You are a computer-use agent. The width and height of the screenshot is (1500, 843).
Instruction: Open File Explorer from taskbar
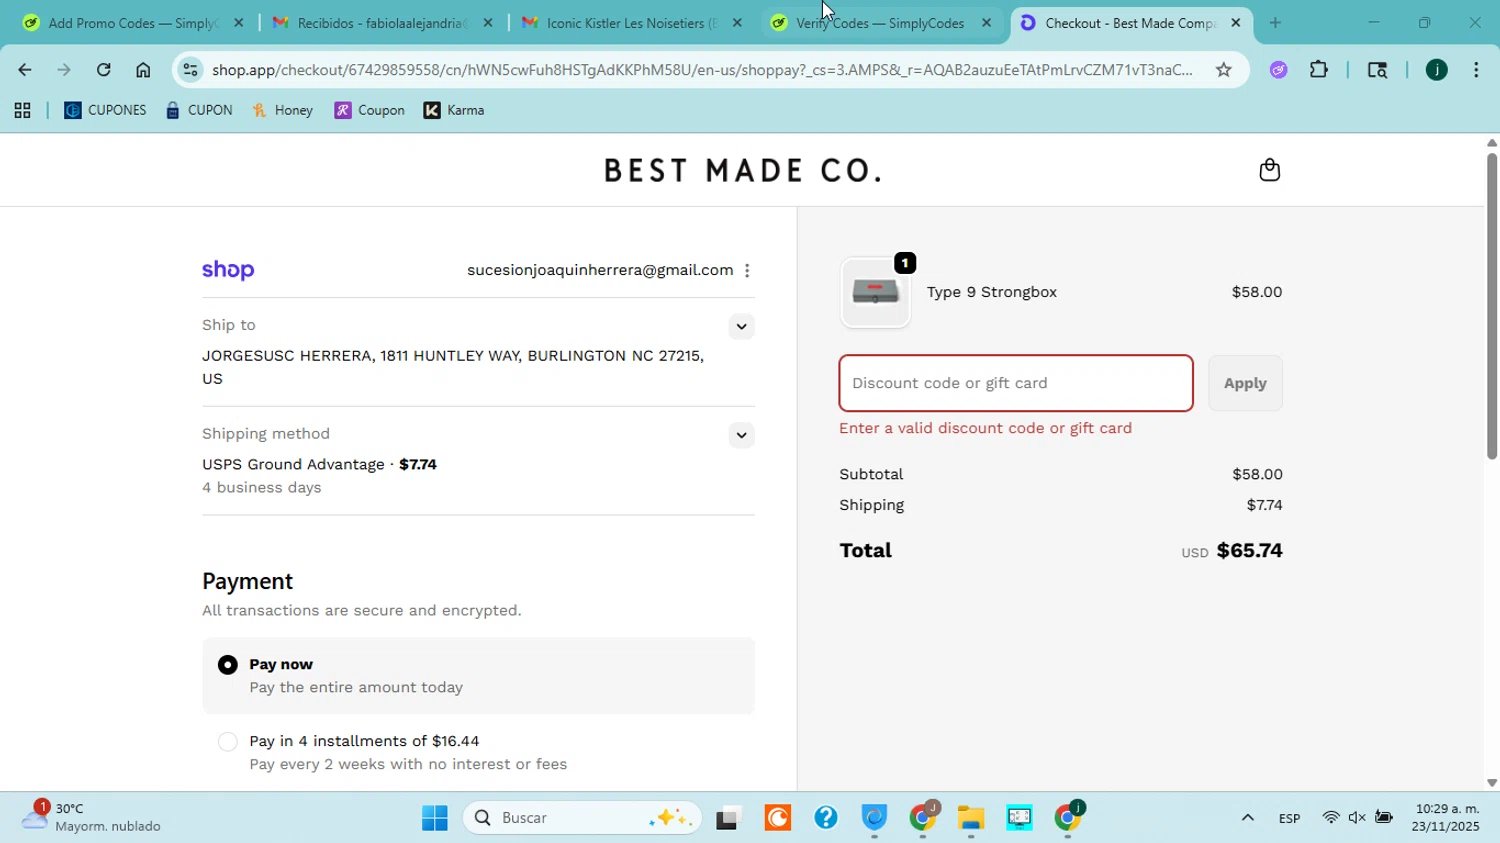(x=971, y=819)
